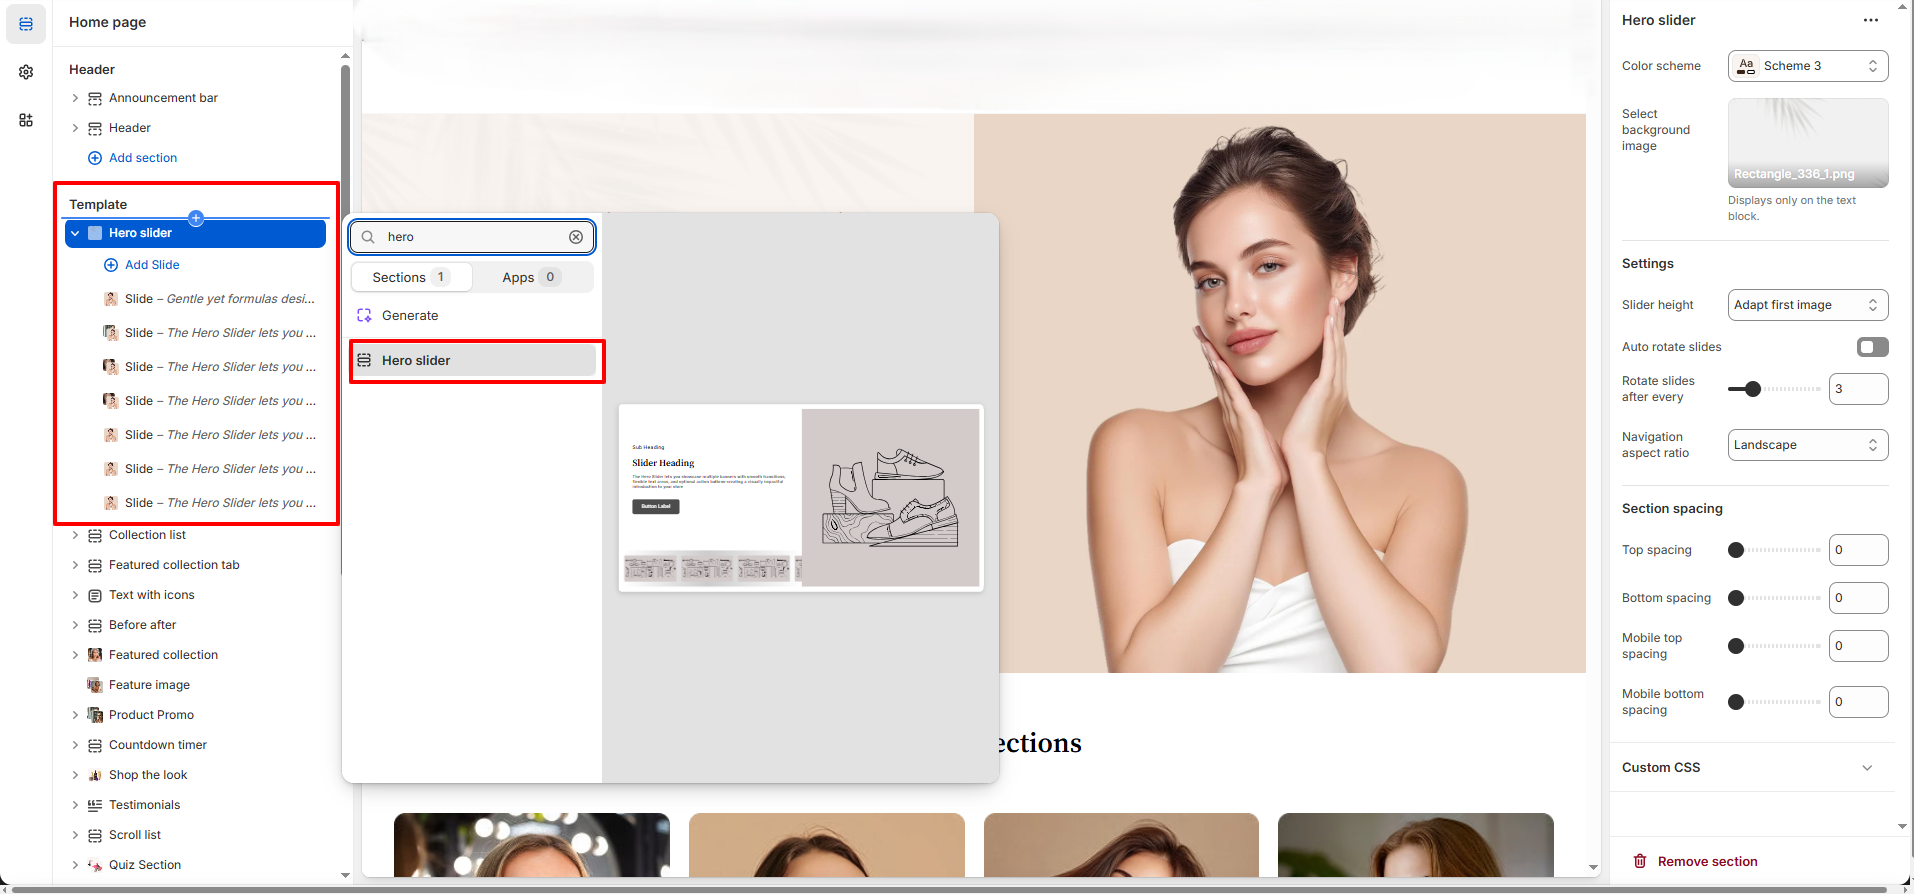The height and width of the screenshot is (894, 1914).
Task: Click Add section link under Header
Action: click(x=142, y=158)
